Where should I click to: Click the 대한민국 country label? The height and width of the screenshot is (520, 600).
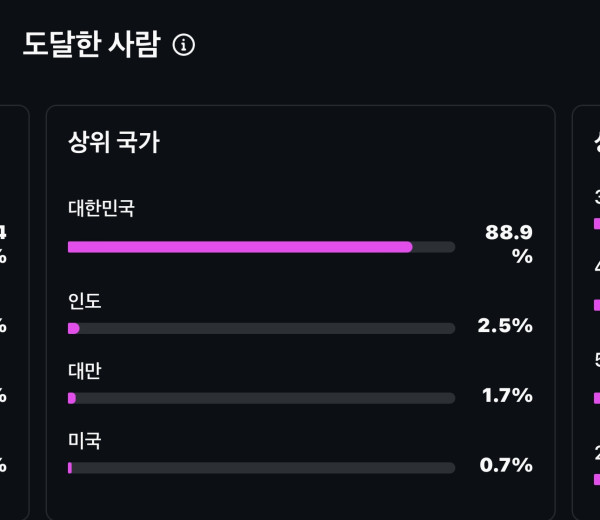[x=101, y=208]
